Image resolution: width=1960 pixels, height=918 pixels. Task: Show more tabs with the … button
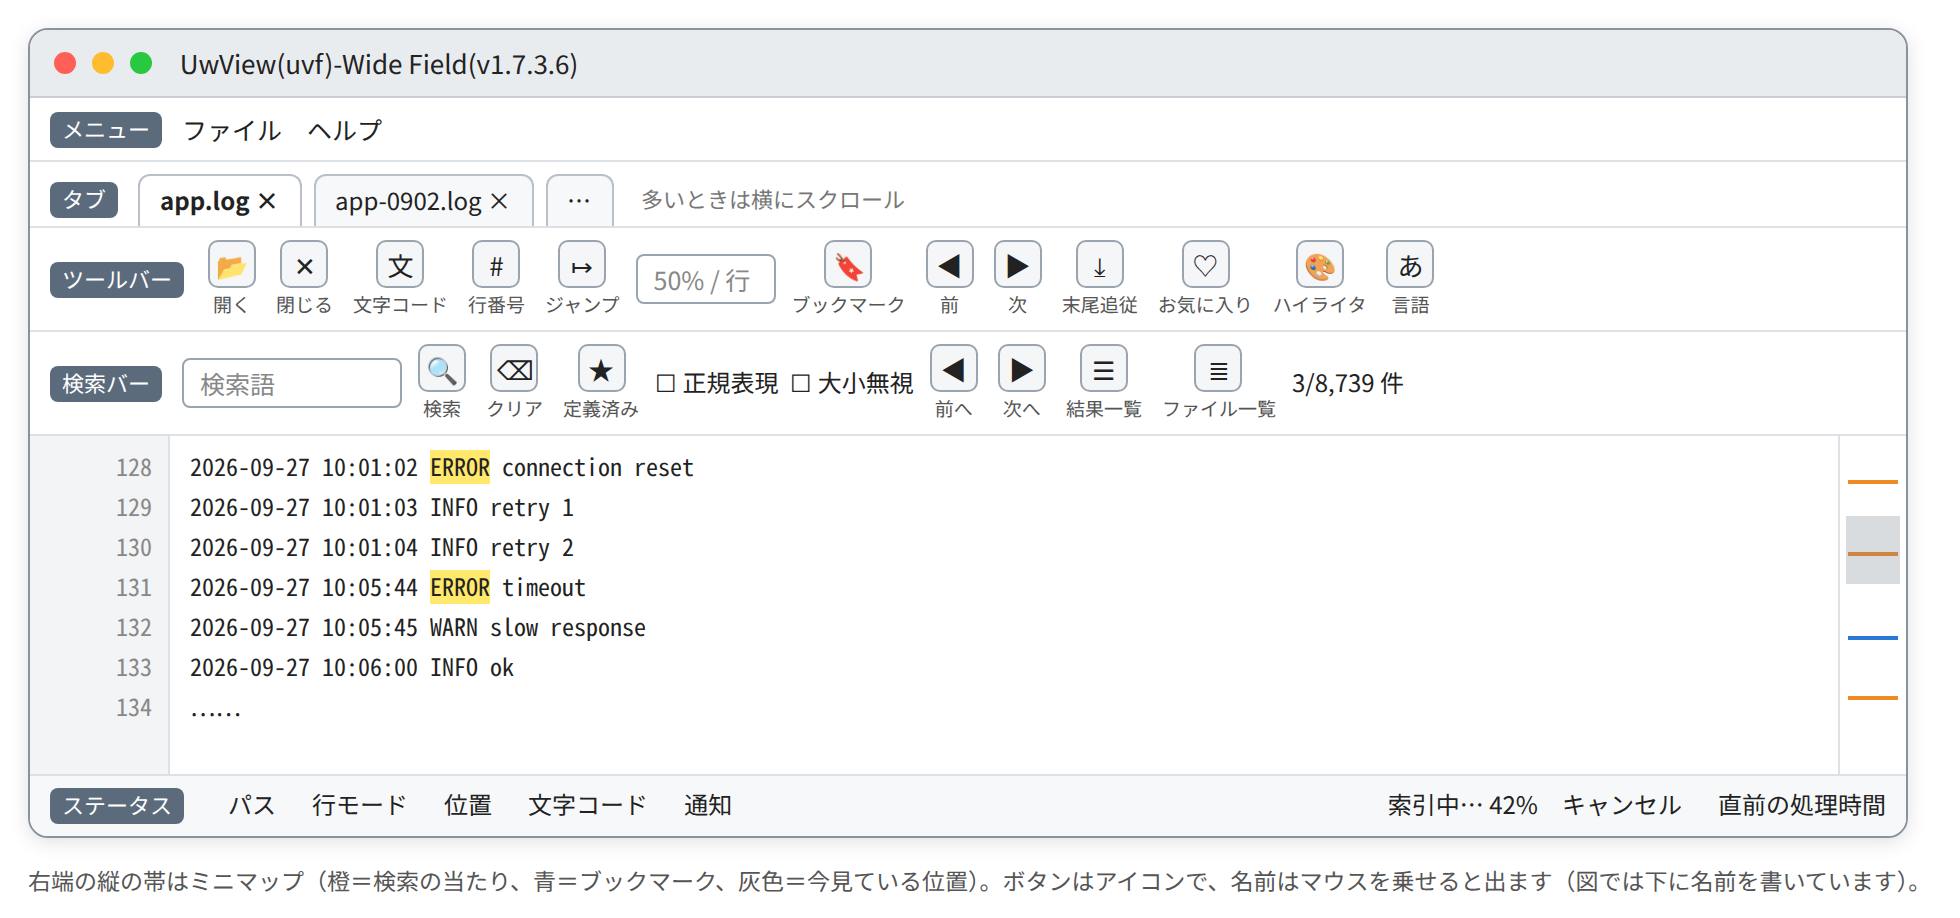coord(579,200)
